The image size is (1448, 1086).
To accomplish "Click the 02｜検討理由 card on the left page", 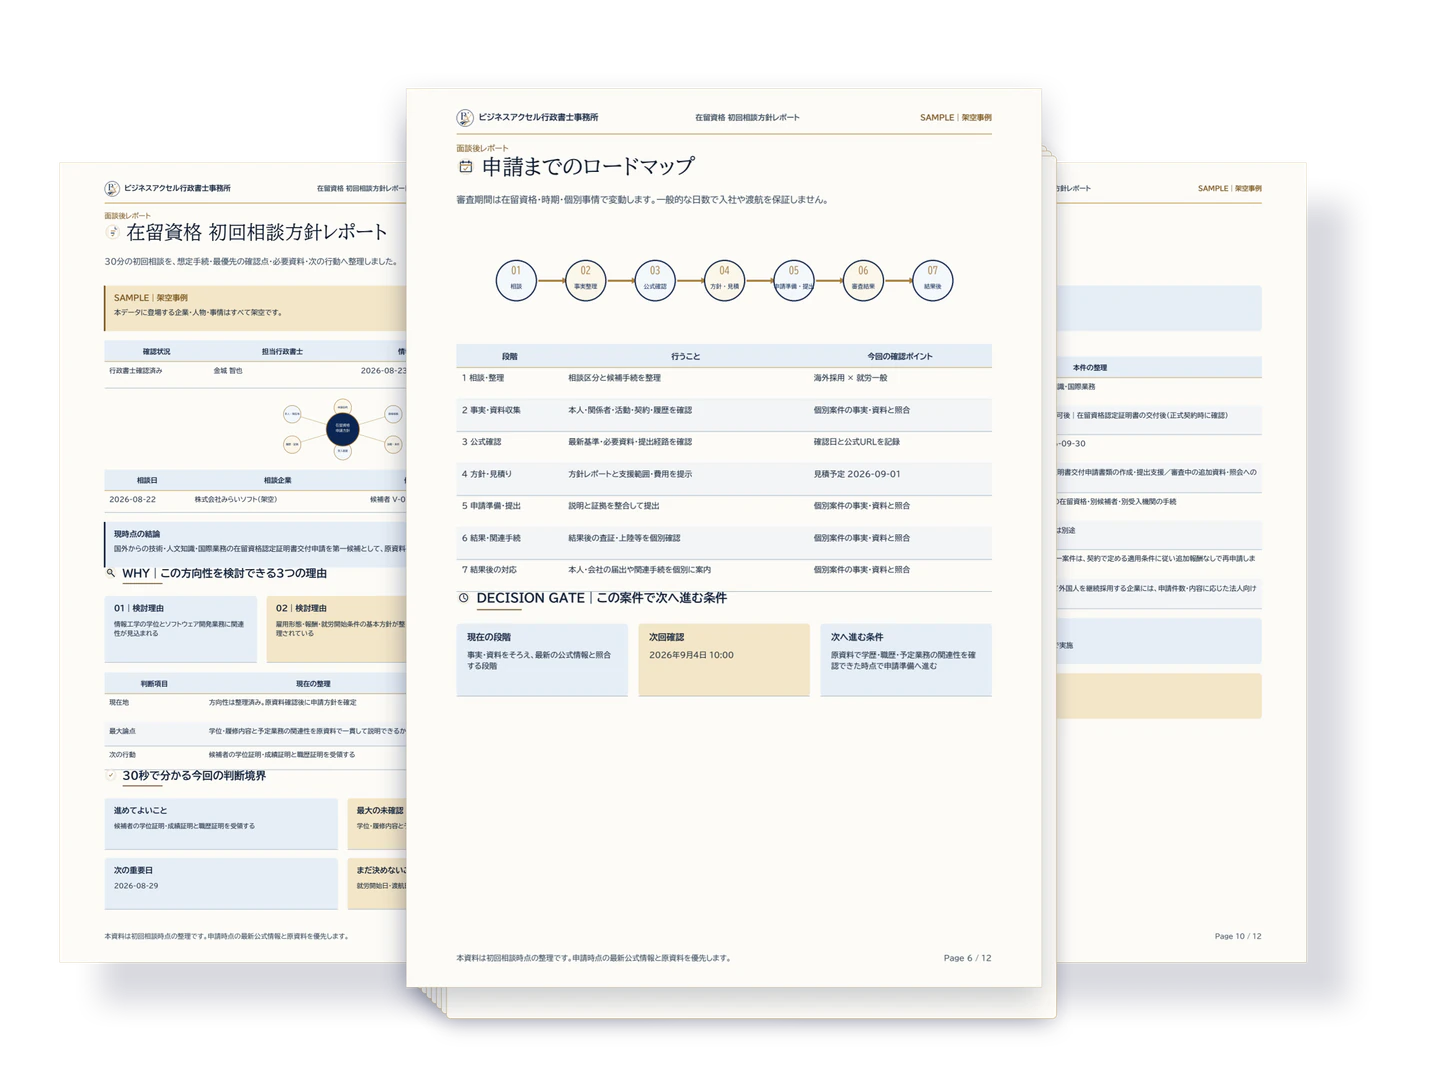I will [x=337, y=630].
